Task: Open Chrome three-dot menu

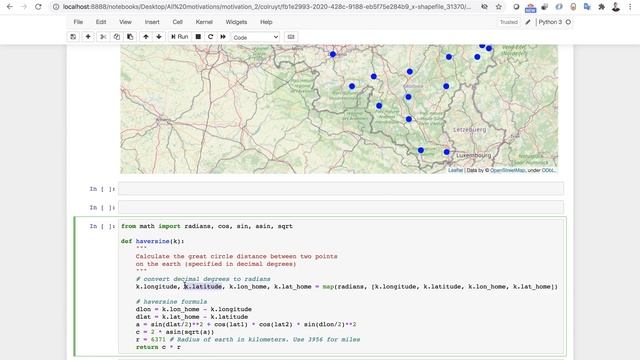Action: pyautogui.click(x=631, y=7)
